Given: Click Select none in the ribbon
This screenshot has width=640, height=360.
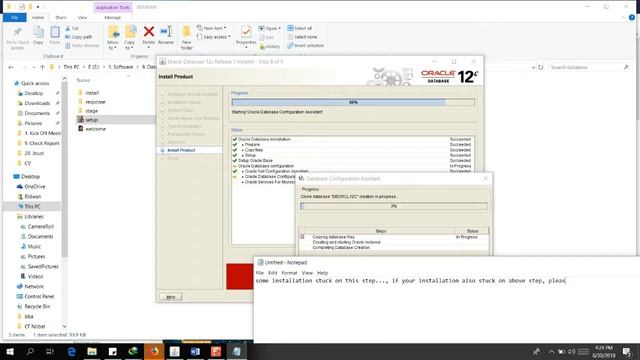Looking at the screenshot, I should [x=302, y=37].
